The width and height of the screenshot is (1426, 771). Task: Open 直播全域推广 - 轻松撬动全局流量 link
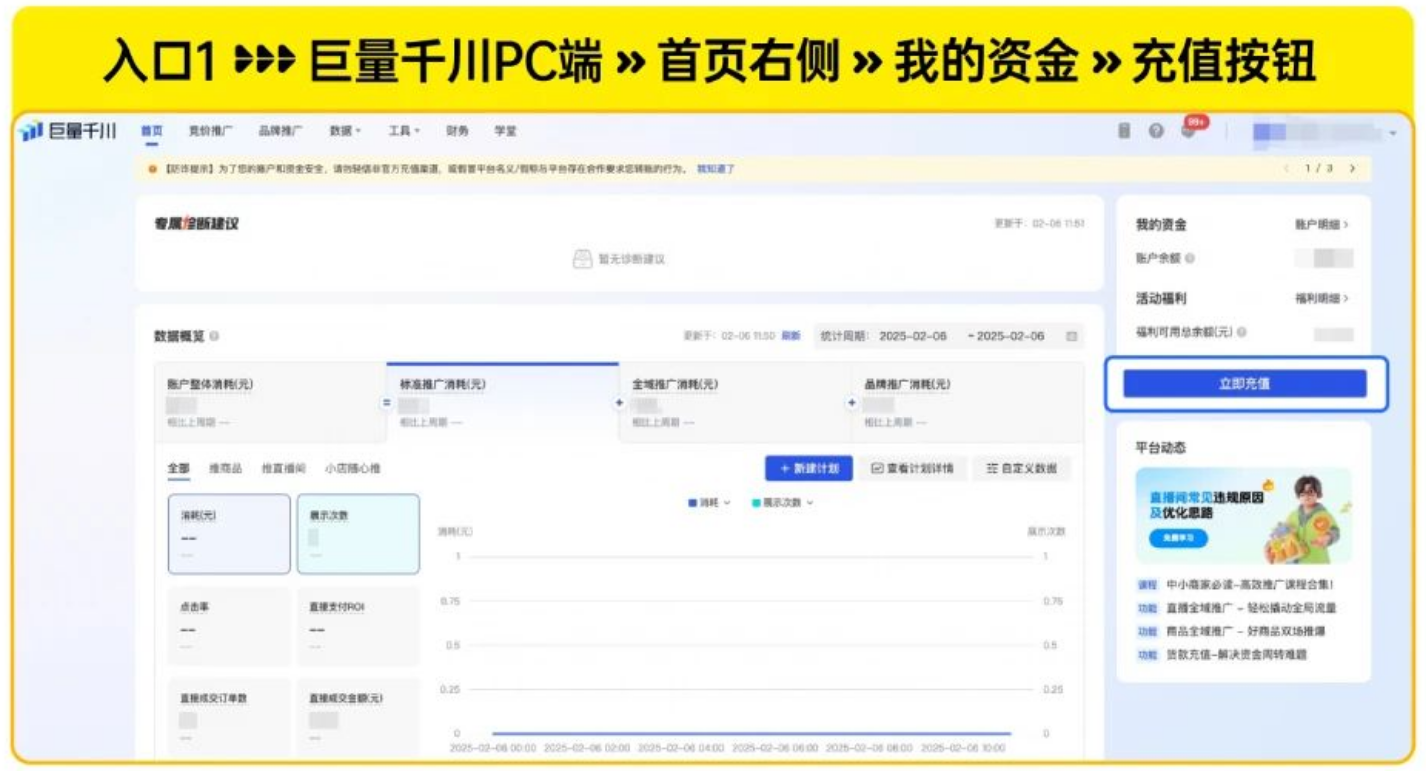click(1251, 608)
